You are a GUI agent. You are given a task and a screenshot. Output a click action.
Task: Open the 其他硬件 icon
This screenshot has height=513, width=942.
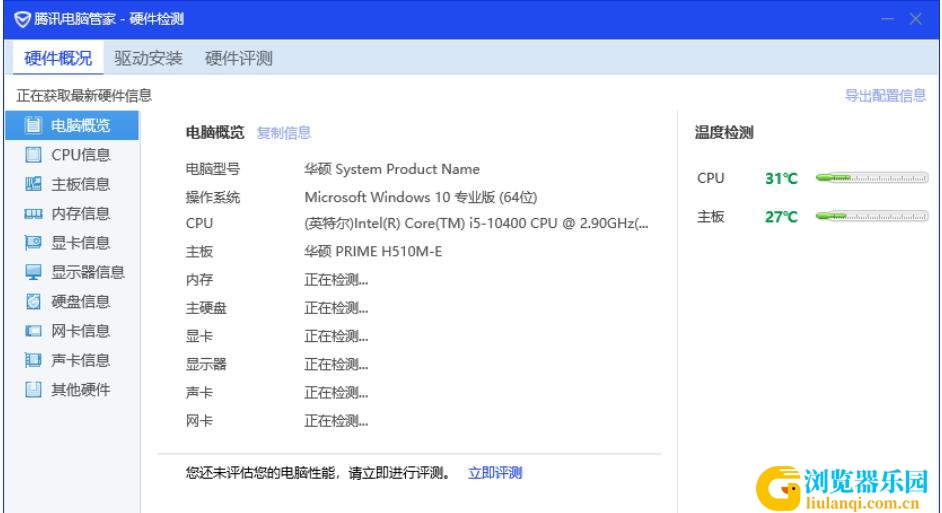click(x=33, y=389)
